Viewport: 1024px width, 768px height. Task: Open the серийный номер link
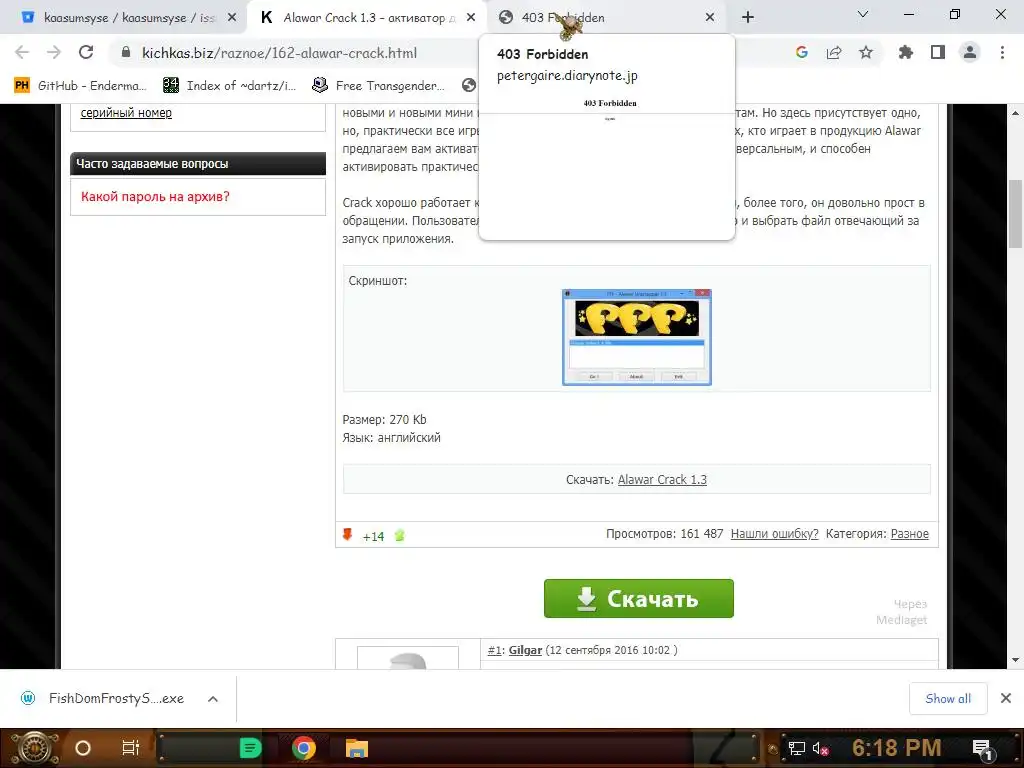click(126, 112)
